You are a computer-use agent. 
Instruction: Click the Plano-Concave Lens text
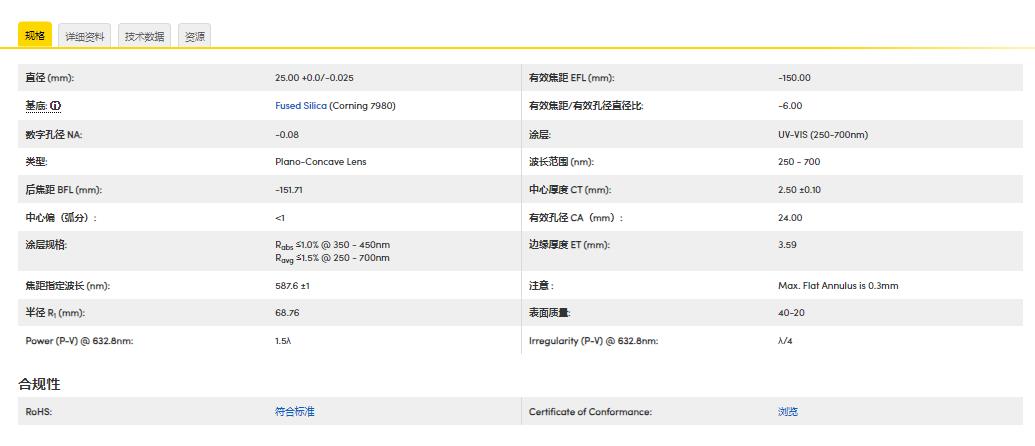pos(321,162)
